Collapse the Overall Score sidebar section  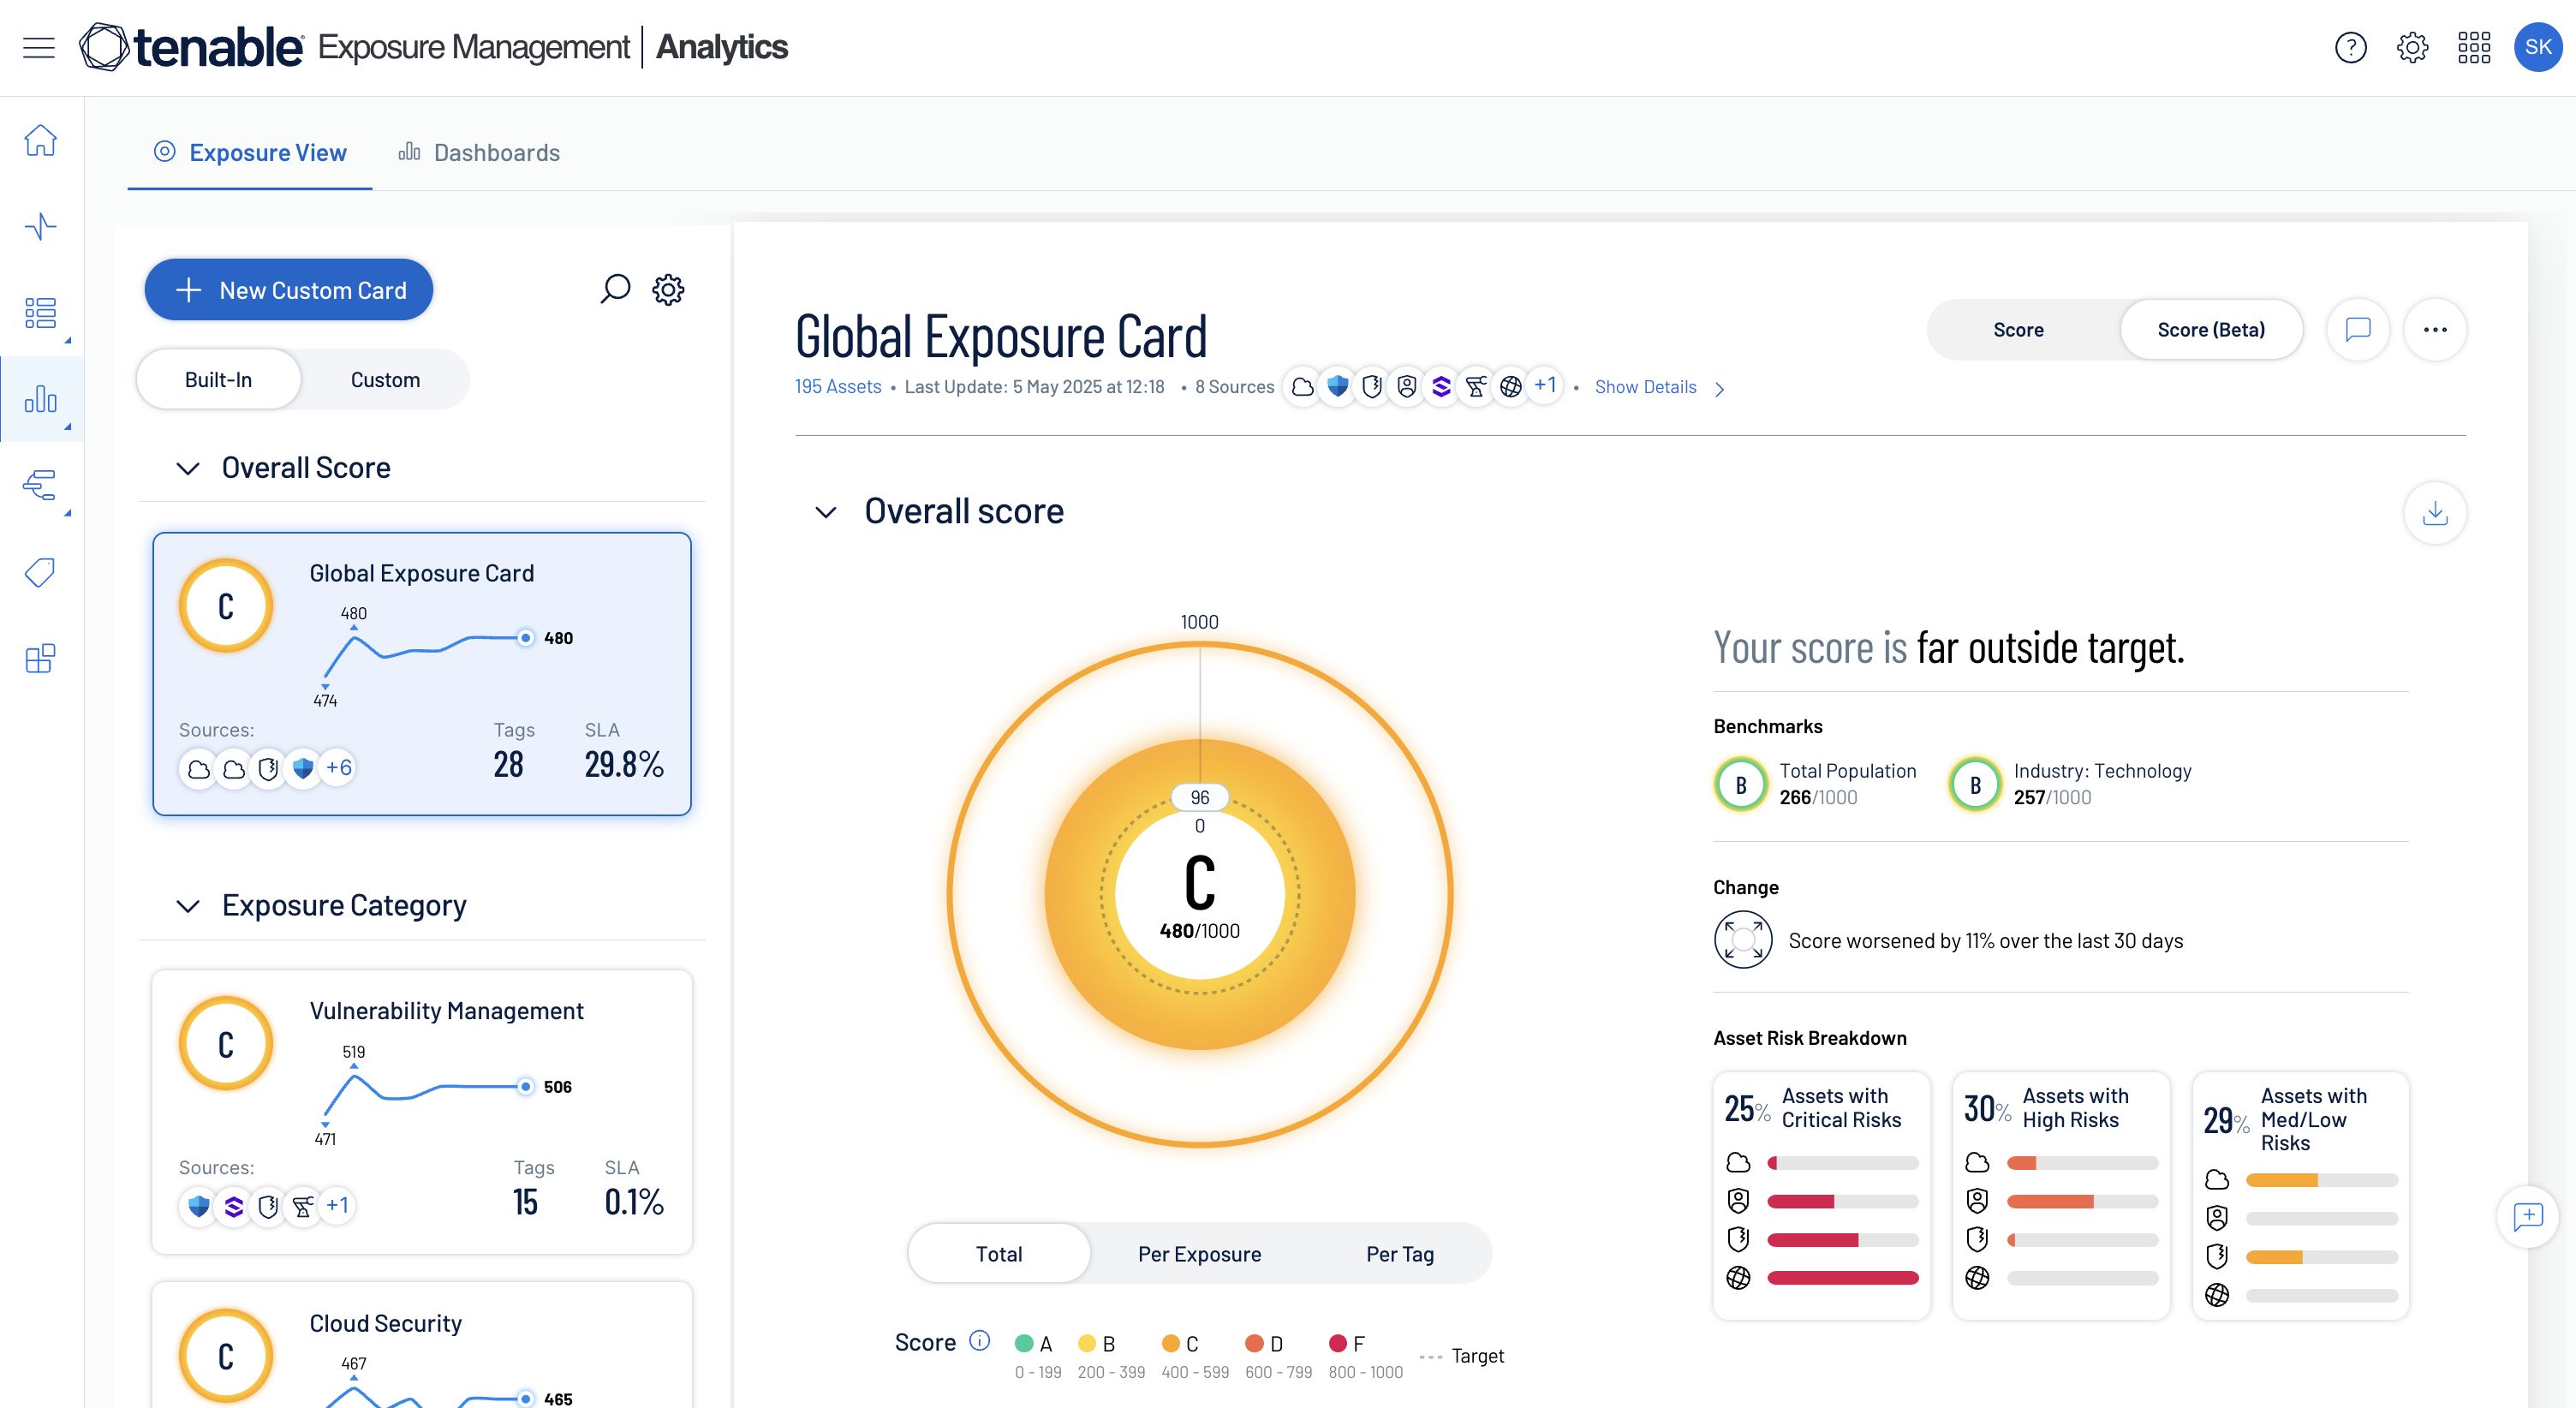pyautogui.click(x=188, y=468)
